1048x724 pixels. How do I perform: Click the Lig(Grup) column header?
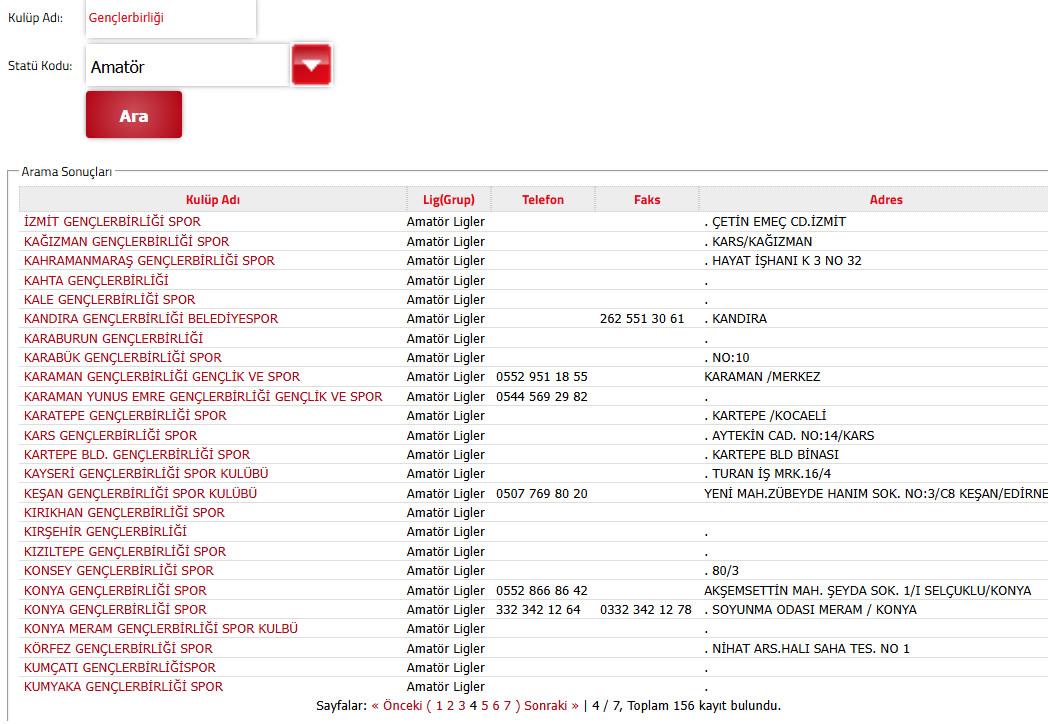point(448,200)
